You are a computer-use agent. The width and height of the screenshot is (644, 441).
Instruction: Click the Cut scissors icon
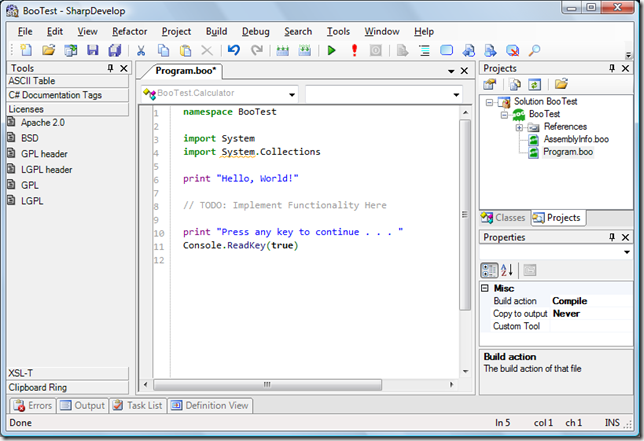point(140,51)
